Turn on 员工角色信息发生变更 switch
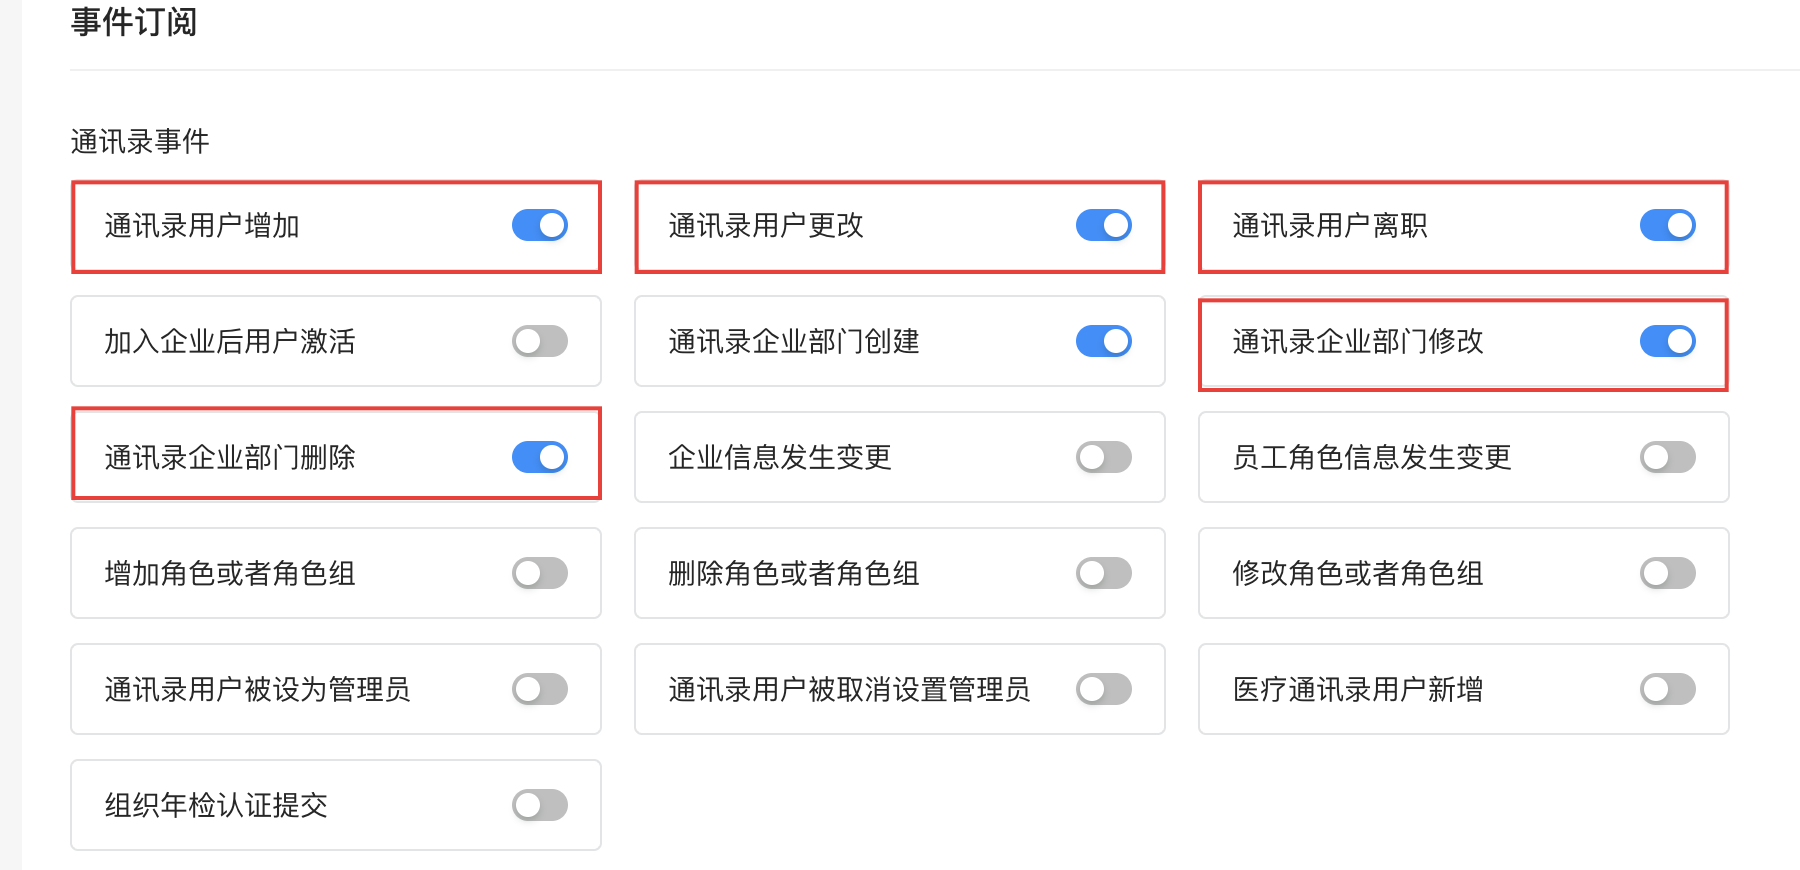The height and width of the screenshot is (870, 1800). pyautogui.click(x=1668, y=458)
